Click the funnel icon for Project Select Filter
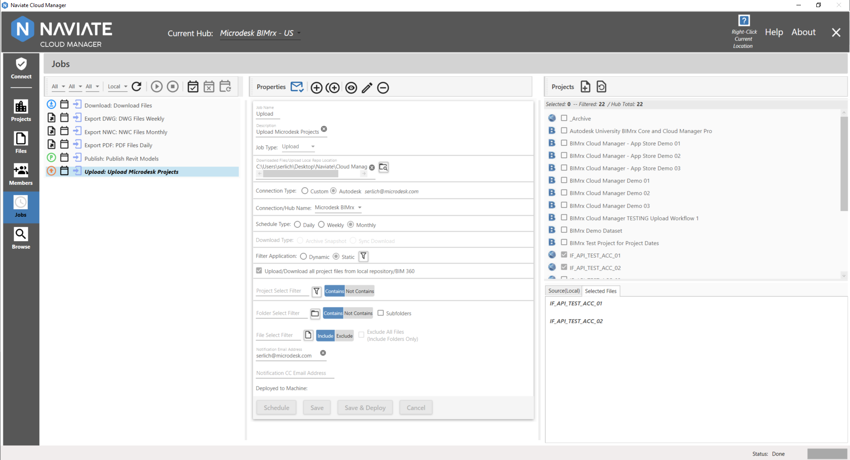The height and width of the screenshot is (460, 850). (317, 291)
